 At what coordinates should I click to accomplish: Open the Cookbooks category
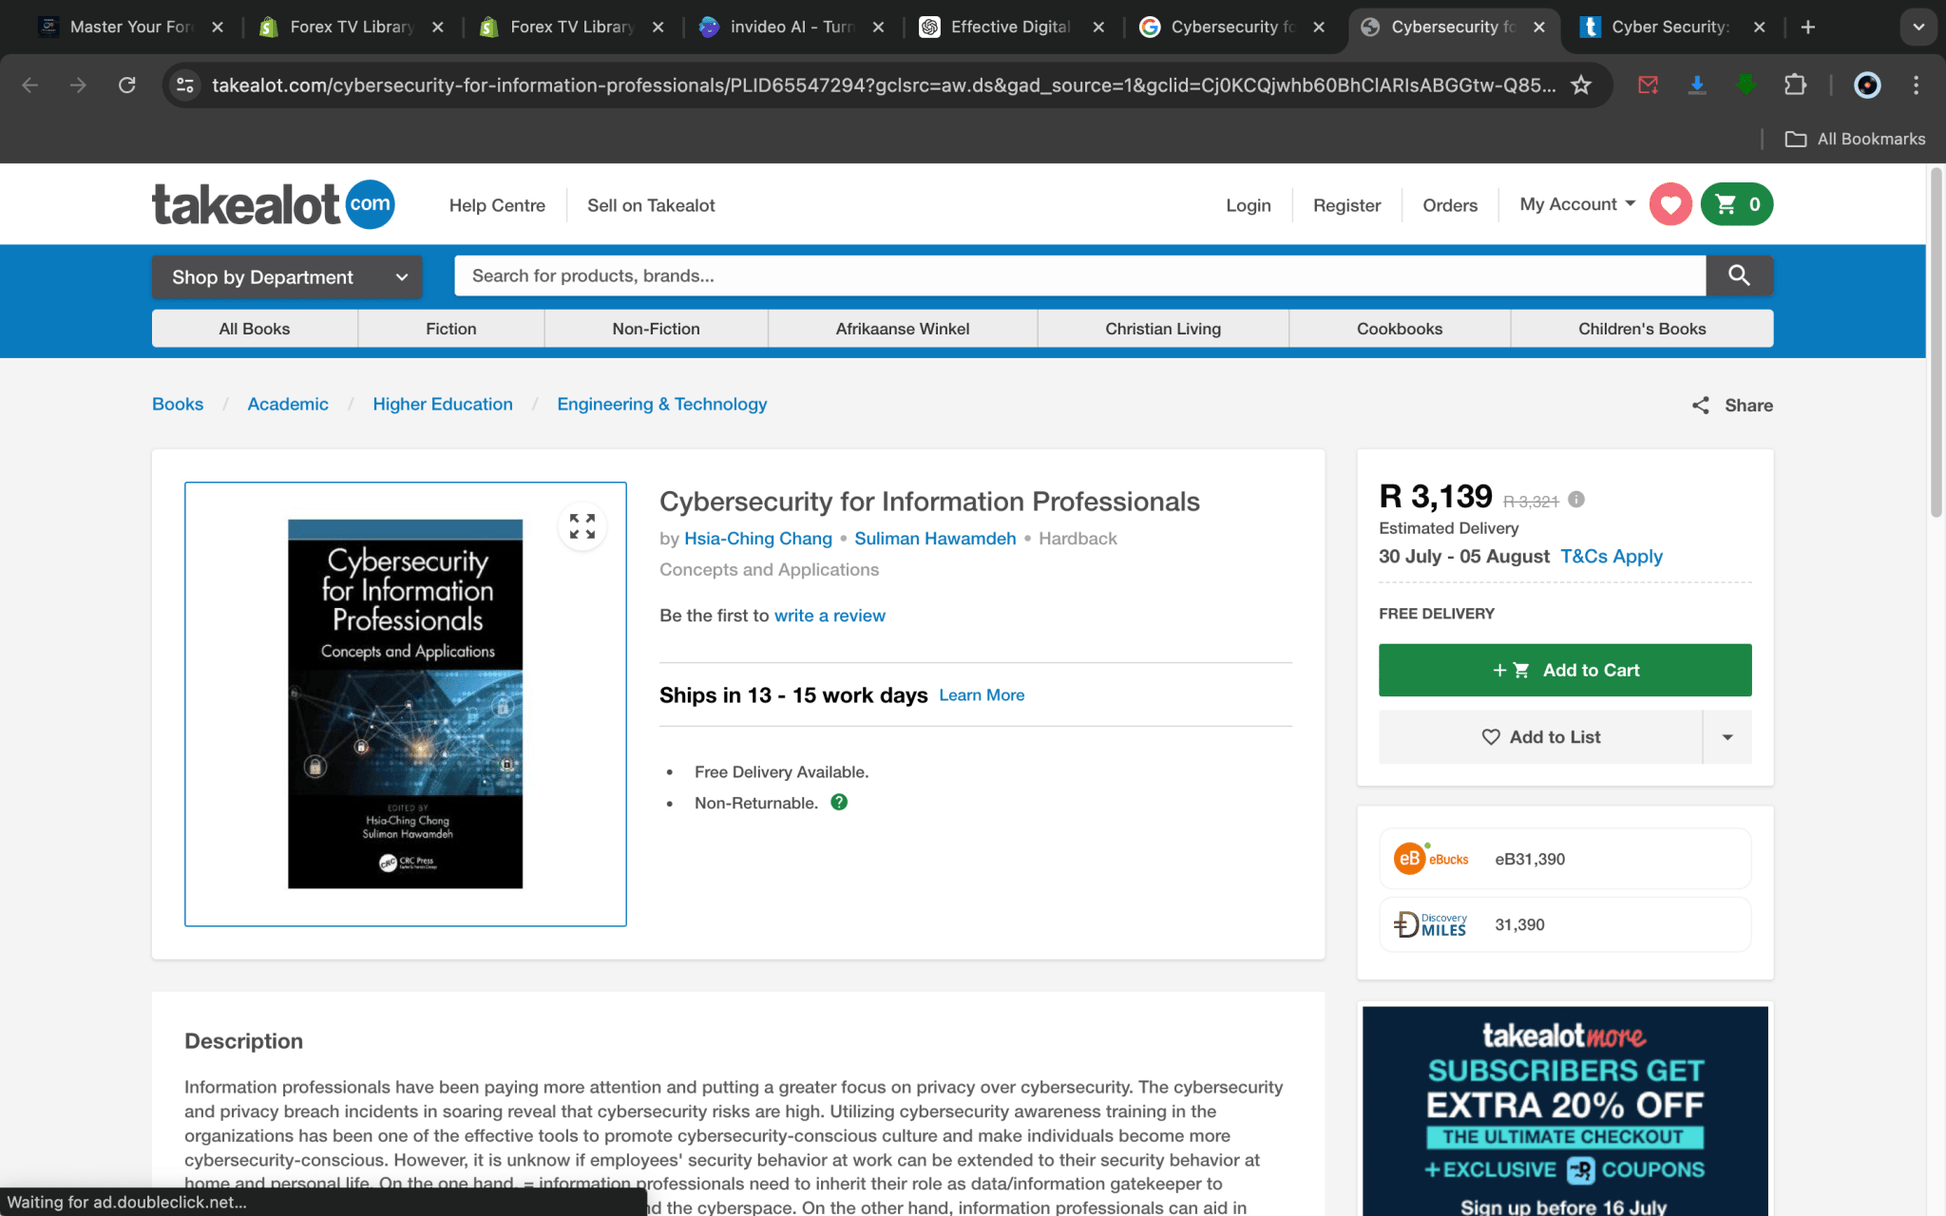coord(1399,328)
